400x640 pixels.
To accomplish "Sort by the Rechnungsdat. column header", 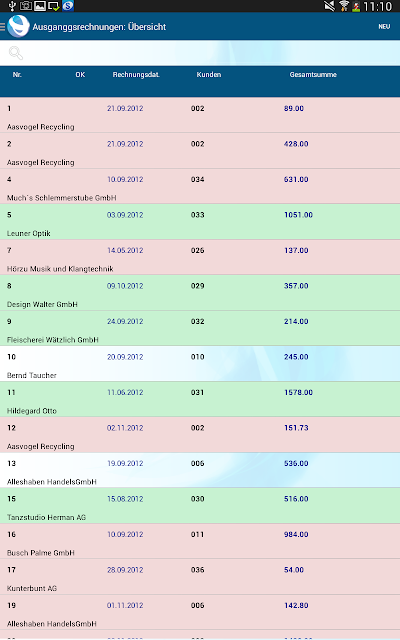I will (x=136, y=75).
